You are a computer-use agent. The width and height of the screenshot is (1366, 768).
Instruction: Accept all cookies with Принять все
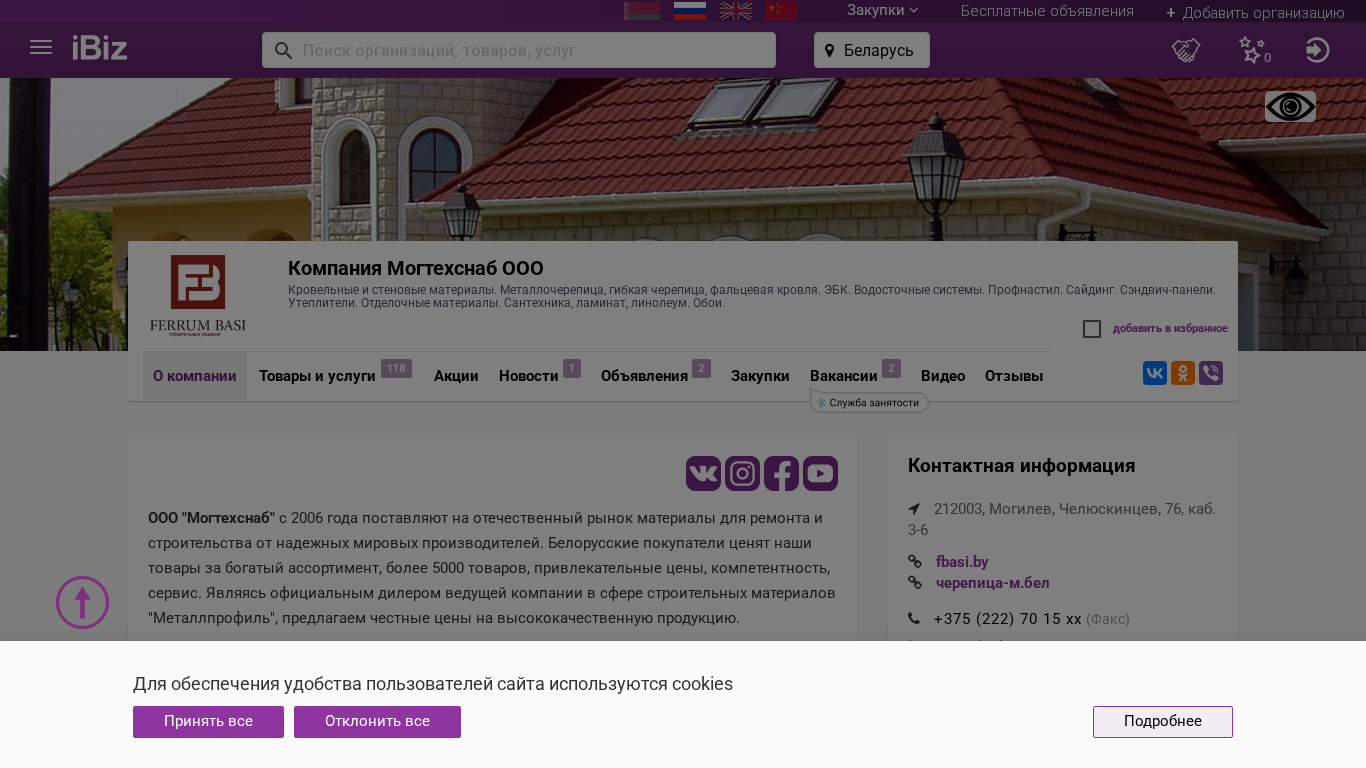pyautogui.click(x=208, y=722)
